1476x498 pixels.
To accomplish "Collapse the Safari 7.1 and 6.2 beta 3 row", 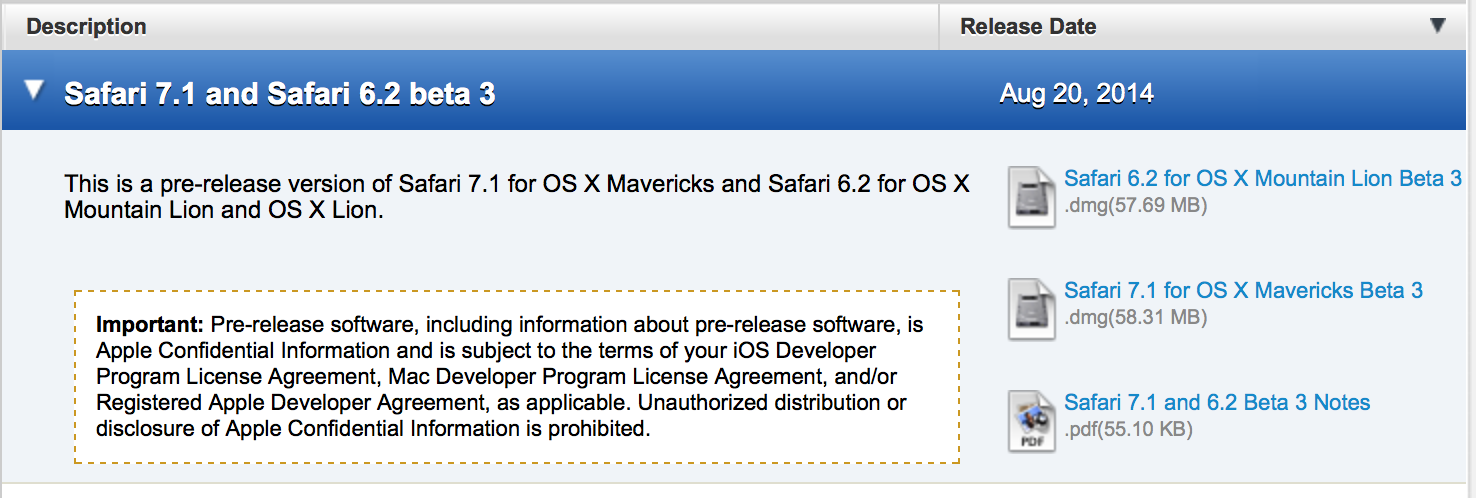I will (35, 92).
